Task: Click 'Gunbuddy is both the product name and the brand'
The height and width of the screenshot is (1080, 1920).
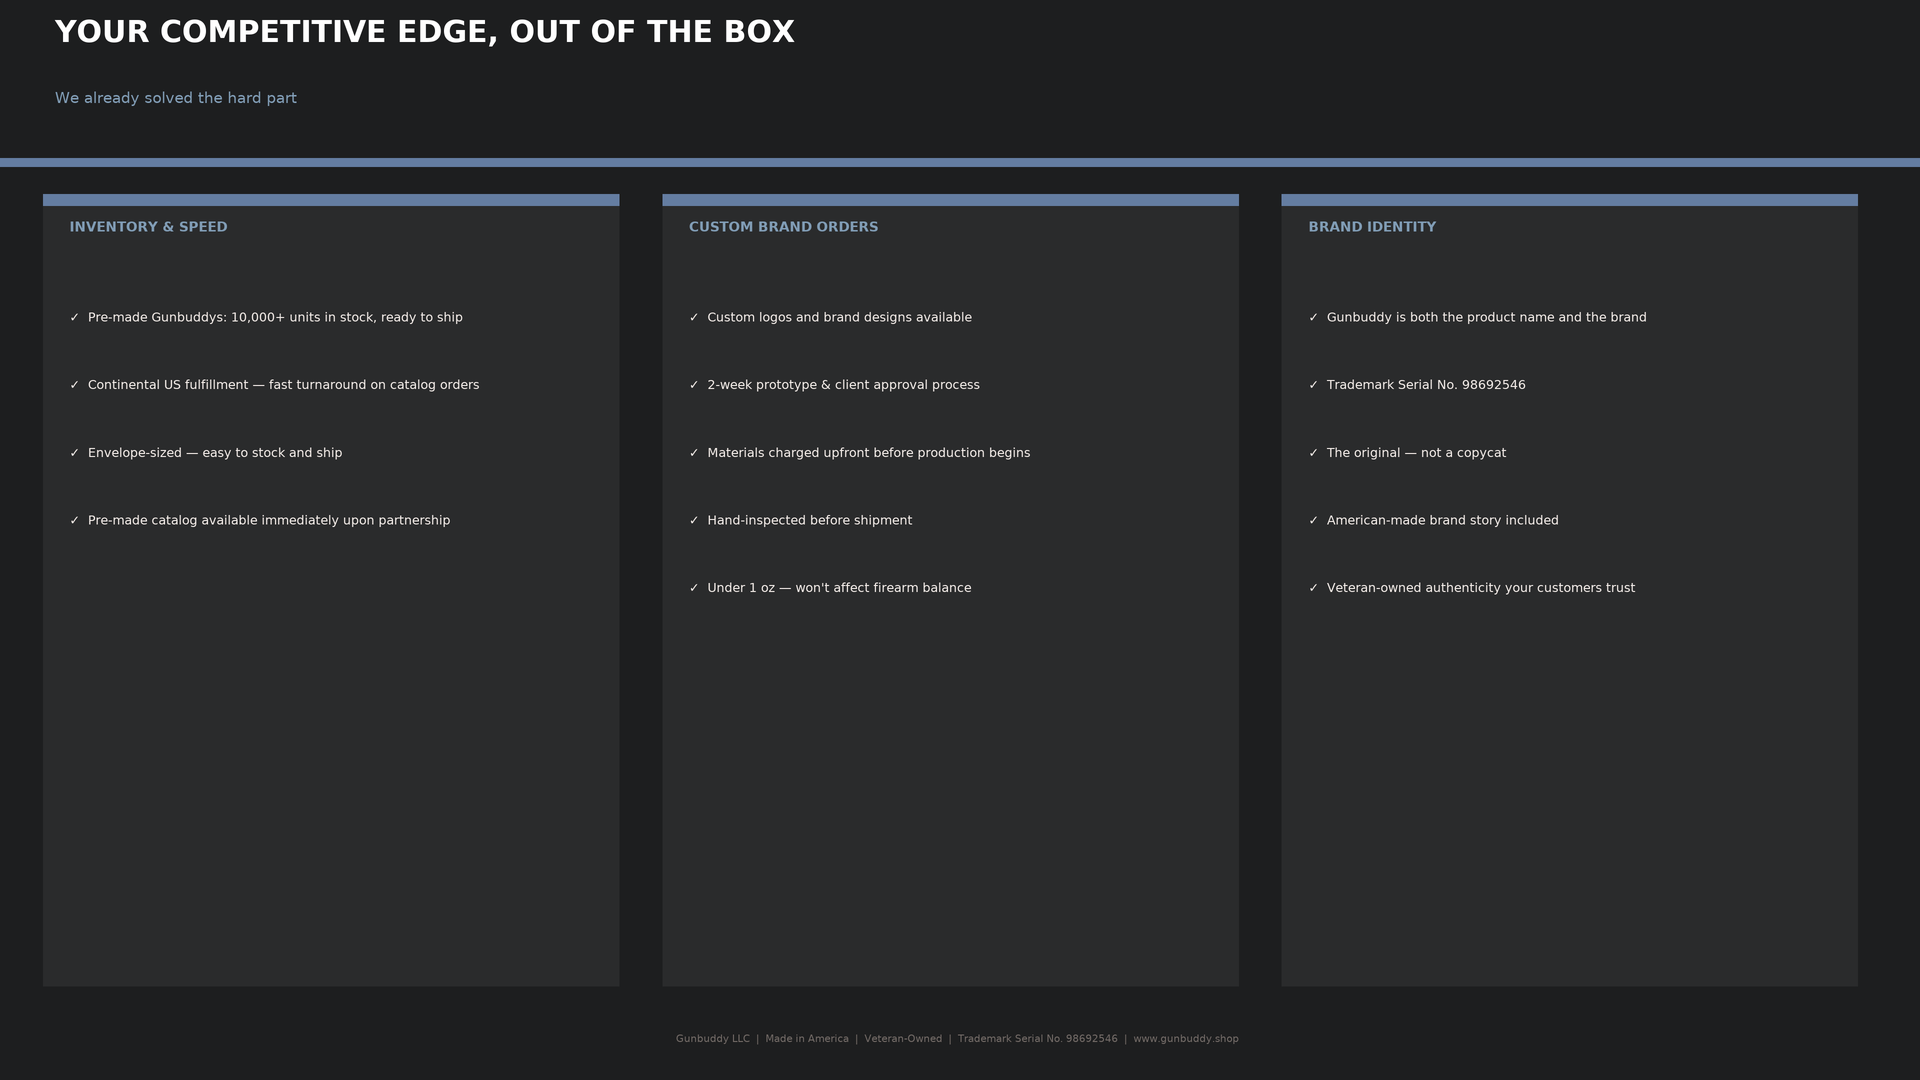Action: 1486,317
